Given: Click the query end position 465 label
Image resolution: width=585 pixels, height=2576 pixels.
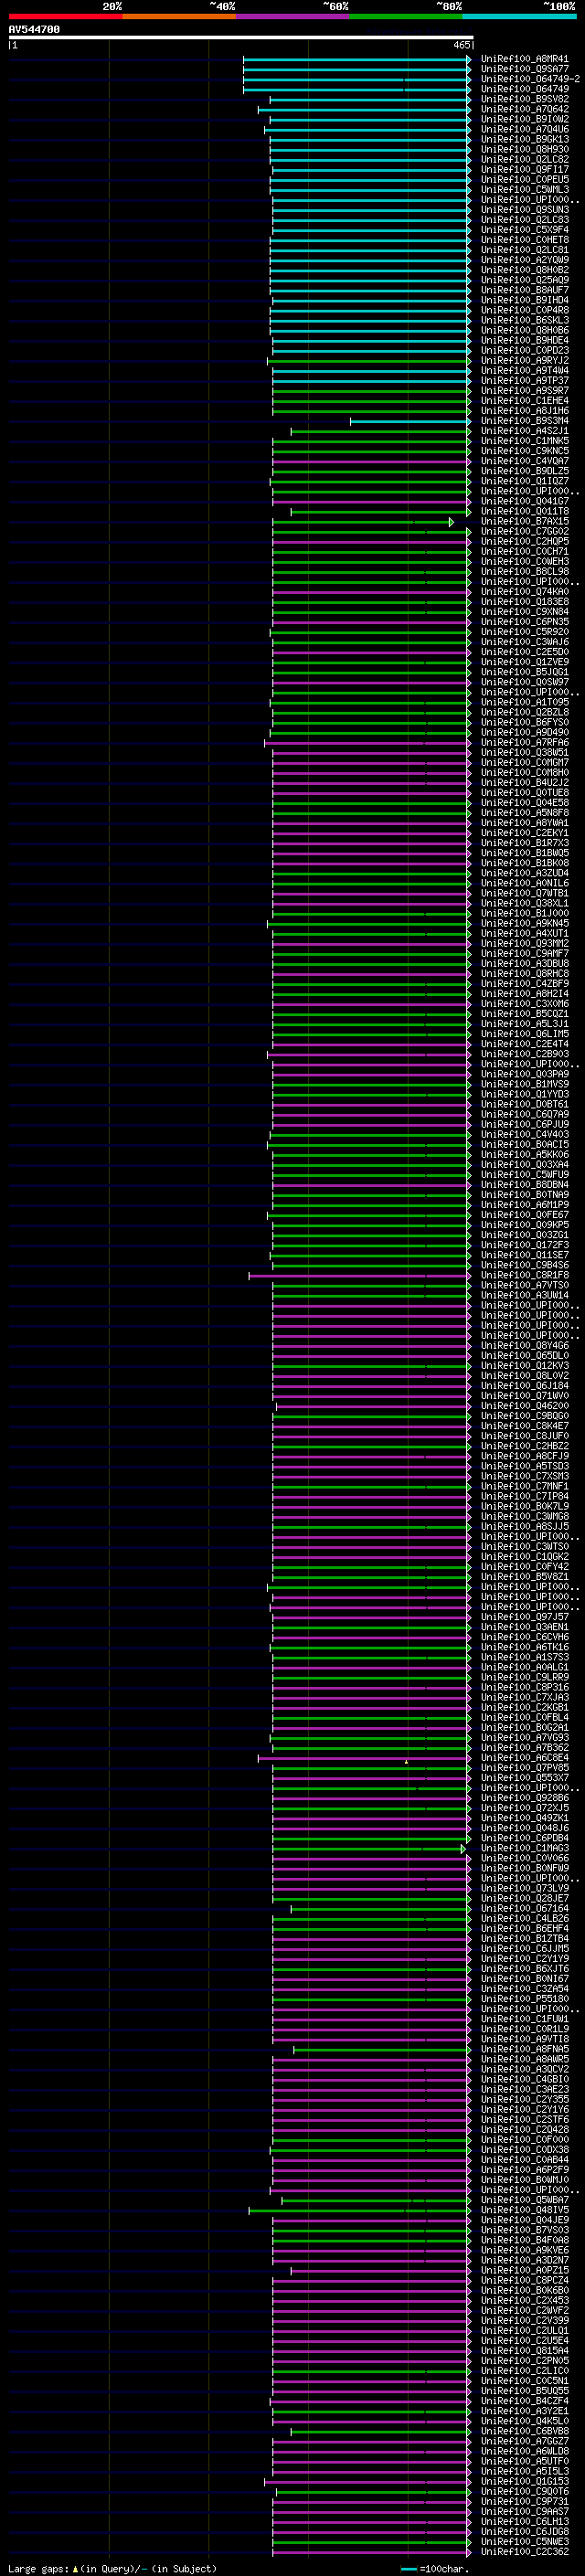Looking at the screenshot, I should pyautogui.click(x=461, y=45).
